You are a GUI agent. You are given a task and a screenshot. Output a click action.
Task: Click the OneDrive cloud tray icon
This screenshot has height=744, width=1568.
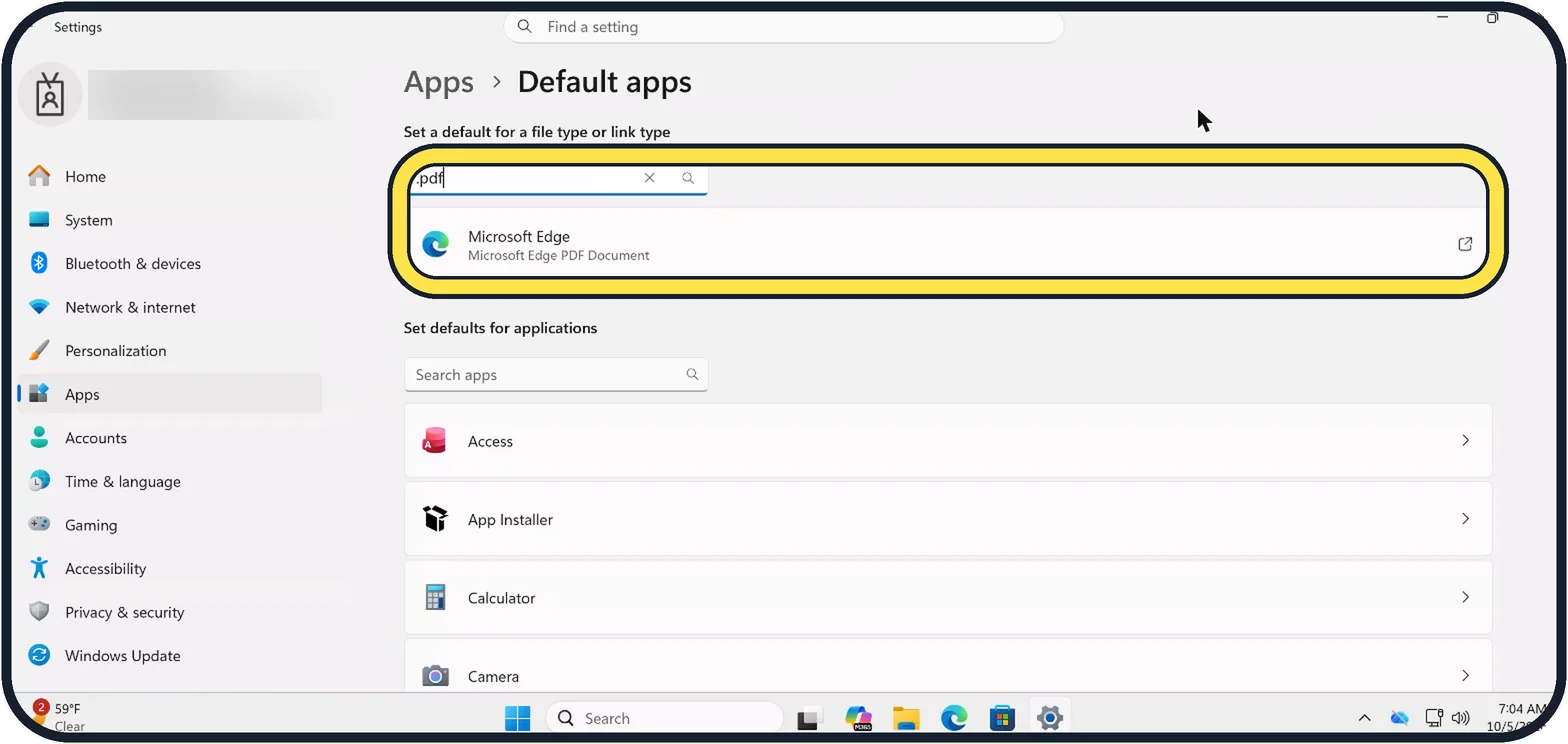pos(1399,718)
